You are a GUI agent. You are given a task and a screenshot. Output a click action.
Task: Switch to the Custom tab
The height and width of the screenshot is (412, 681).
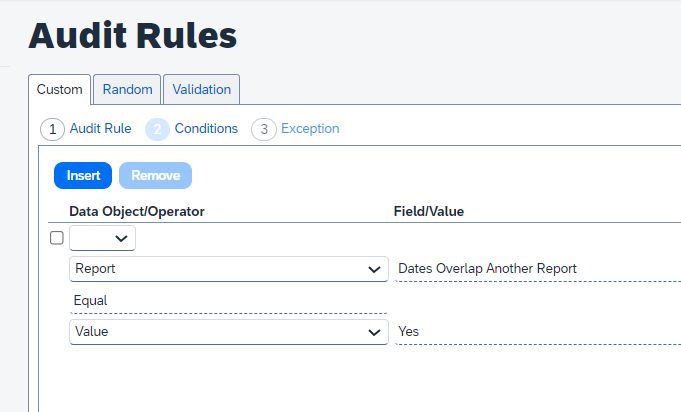click(x=60, y=89)
